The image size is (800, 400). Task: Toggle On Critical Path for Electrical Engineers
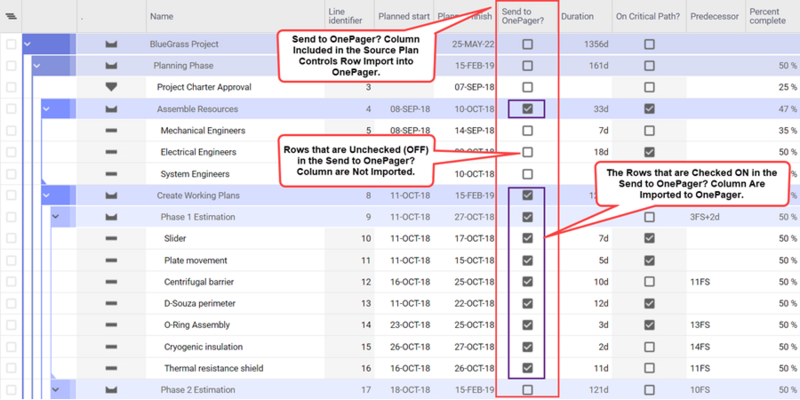tap(649, 152)
